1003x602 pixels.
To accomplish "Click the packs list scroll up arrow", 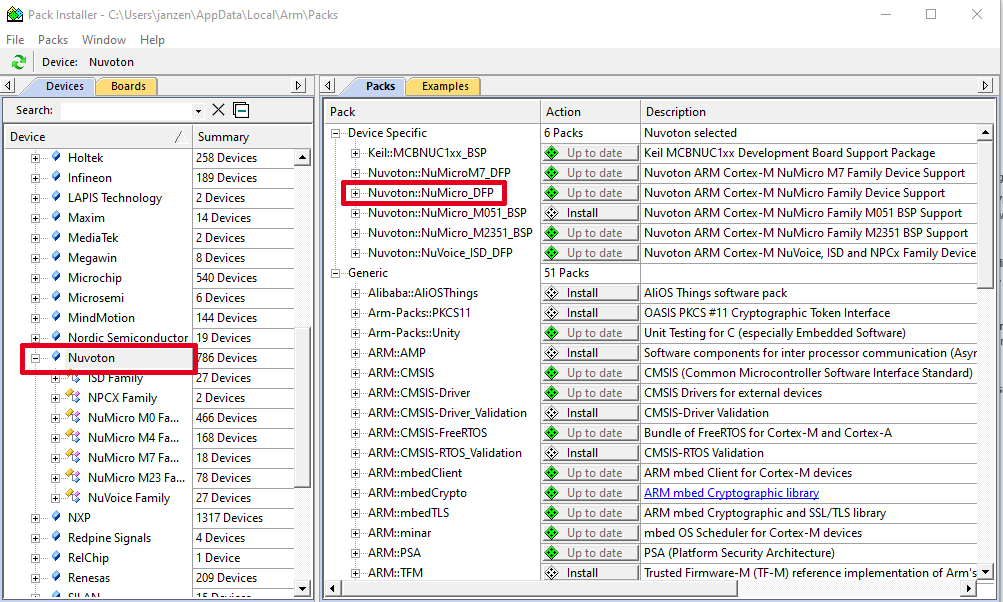I will (985, 132).
